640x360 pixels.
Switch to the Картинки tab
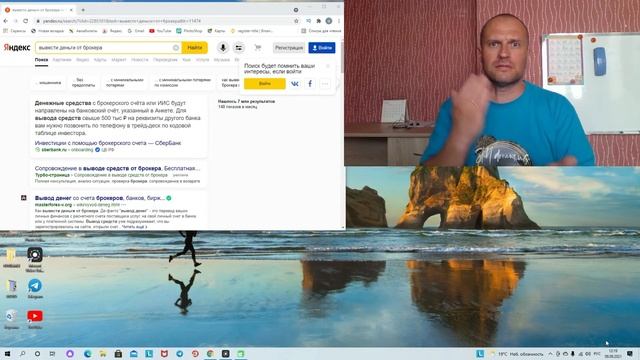click(x=62, y=60)
